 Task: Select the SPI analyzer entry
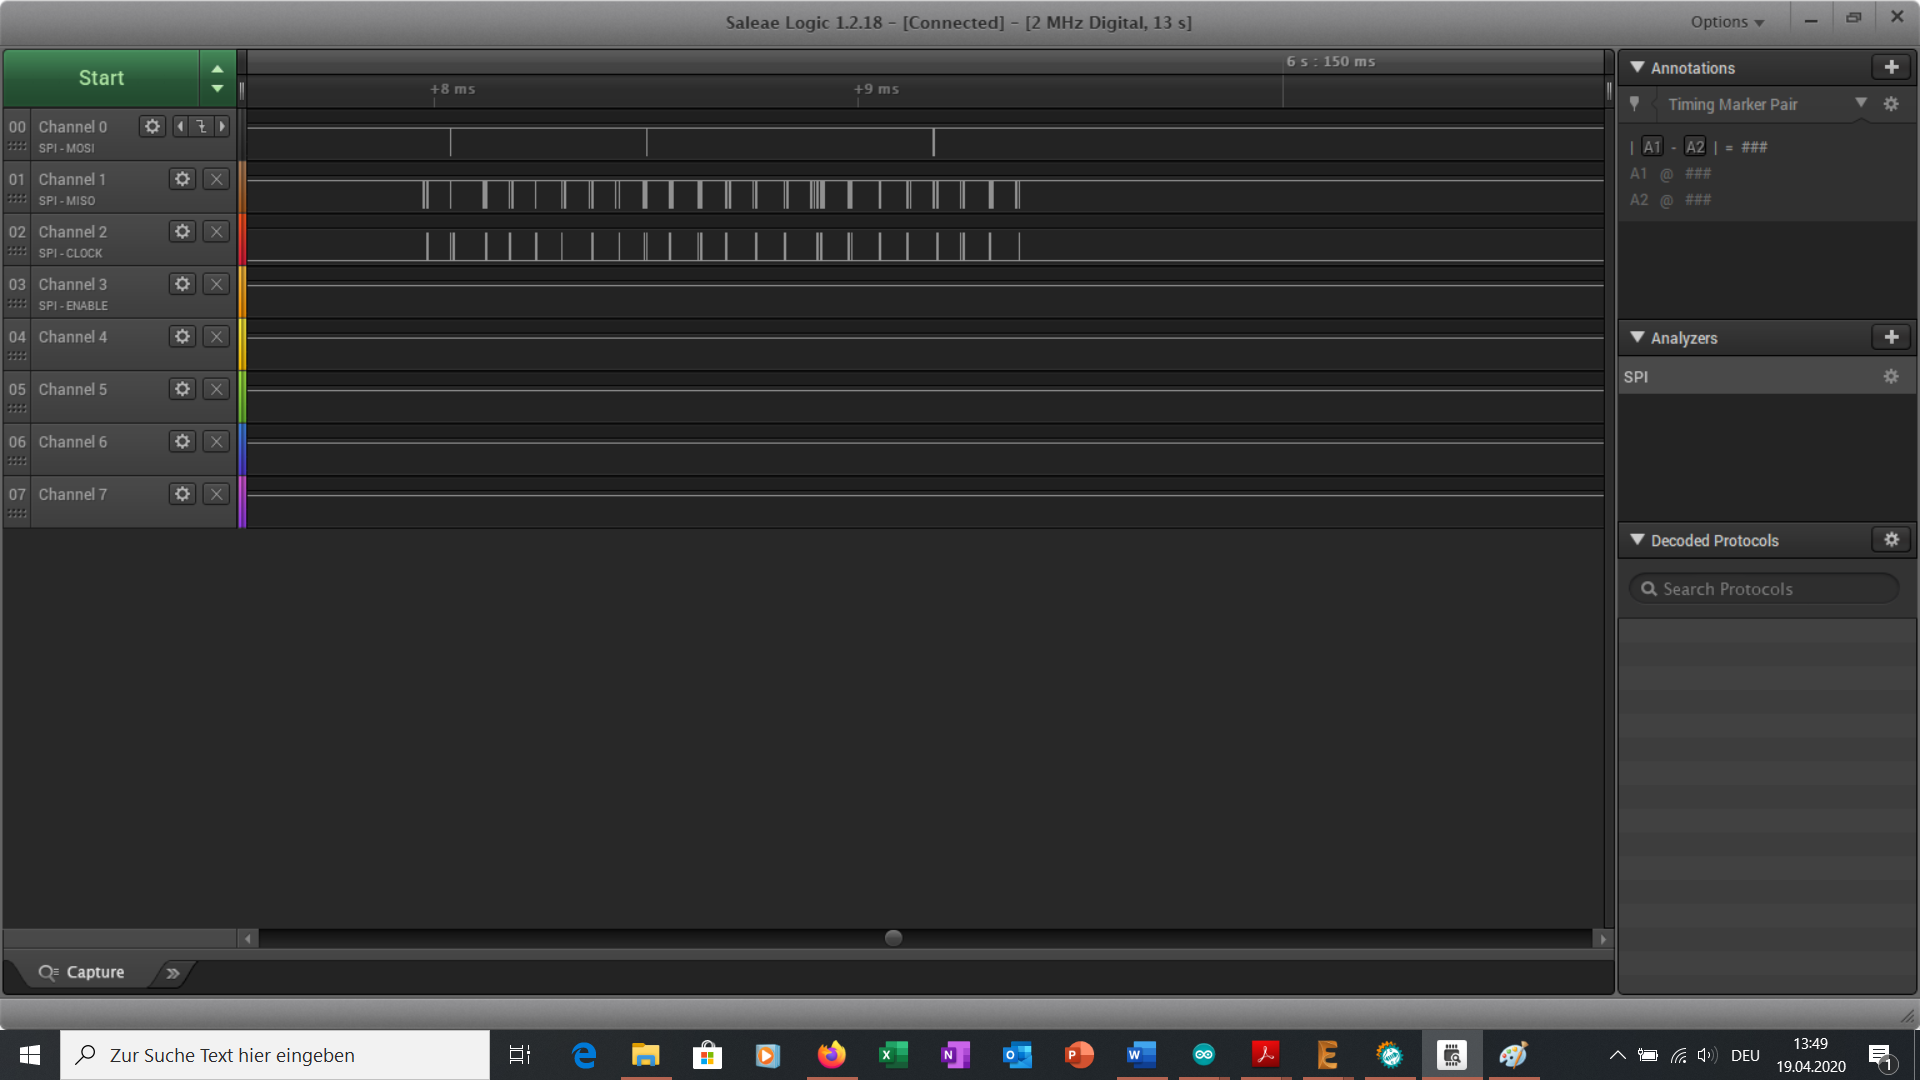pyautogui.click(x=1767, y=377)
